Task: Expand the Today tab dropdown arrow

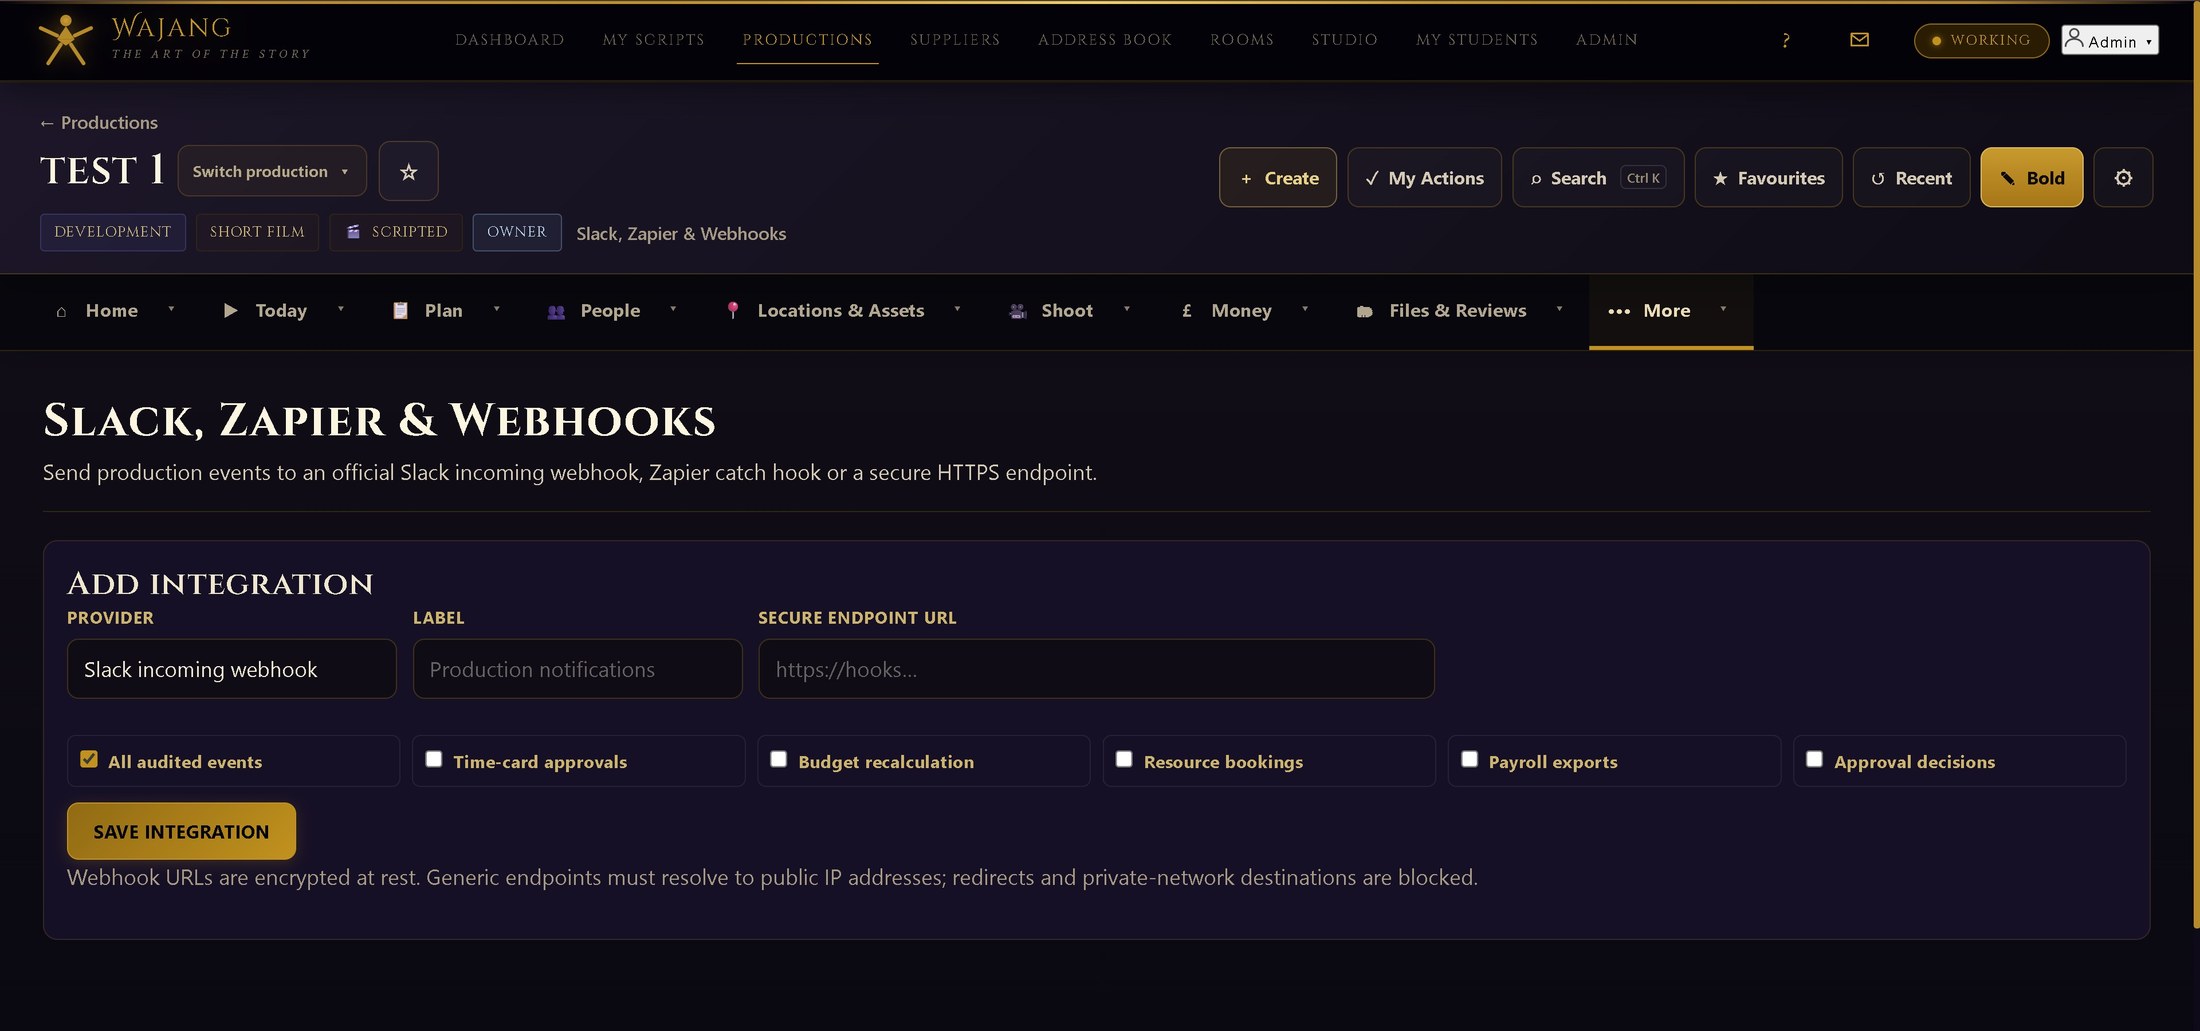Action: (x=341, y=309)
